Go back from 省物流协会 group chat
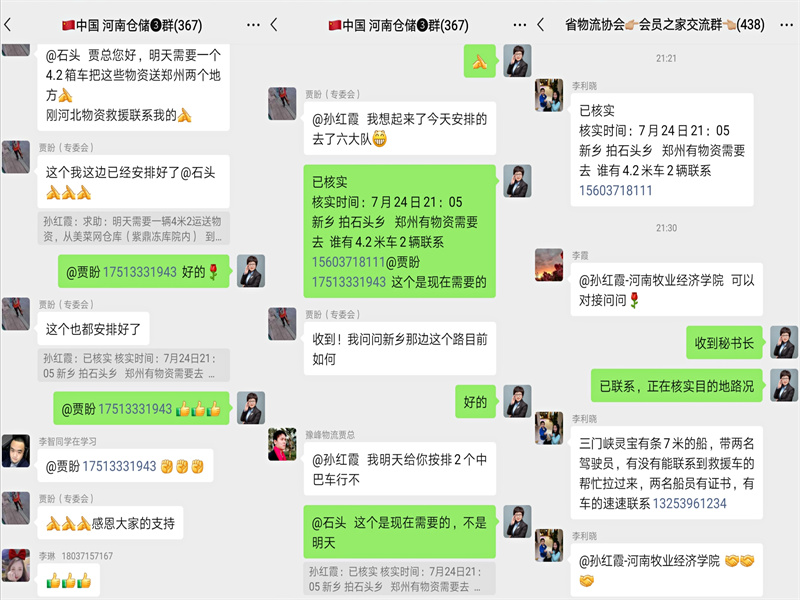Image resolution: width=800 pixels, height=600 pixels. (x=541, y=24)
